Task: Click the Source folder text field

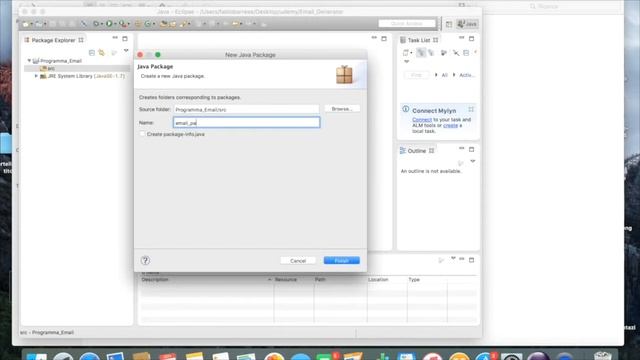Action: [247, 109]
